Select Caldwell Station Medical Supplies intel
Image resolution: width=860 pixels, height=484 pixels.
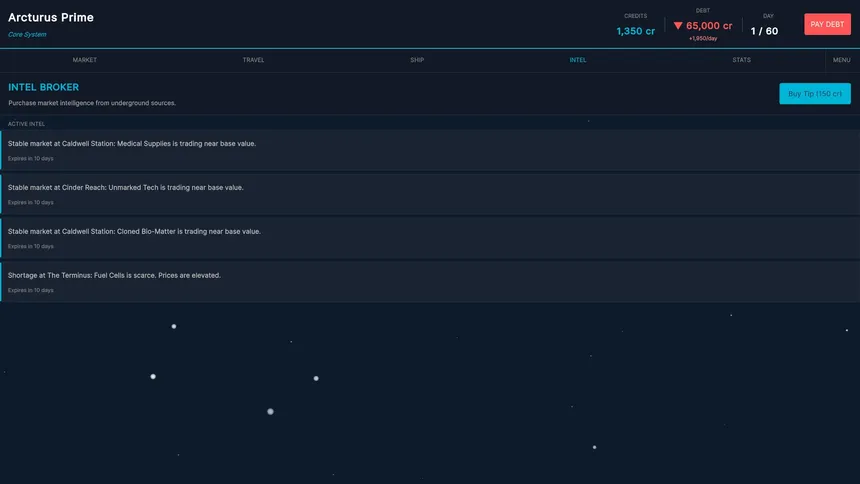coord(430,150)
